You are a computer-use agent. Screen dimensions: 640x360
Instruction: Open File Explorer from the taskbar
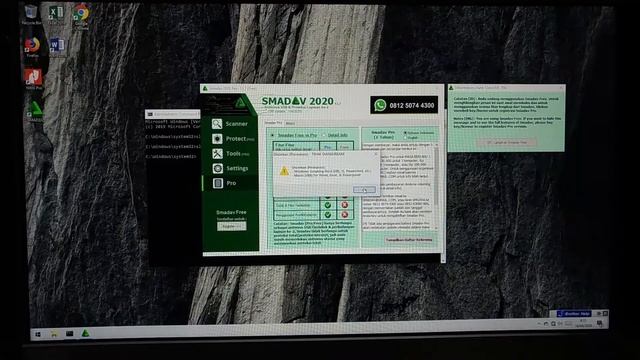point(54,334)
